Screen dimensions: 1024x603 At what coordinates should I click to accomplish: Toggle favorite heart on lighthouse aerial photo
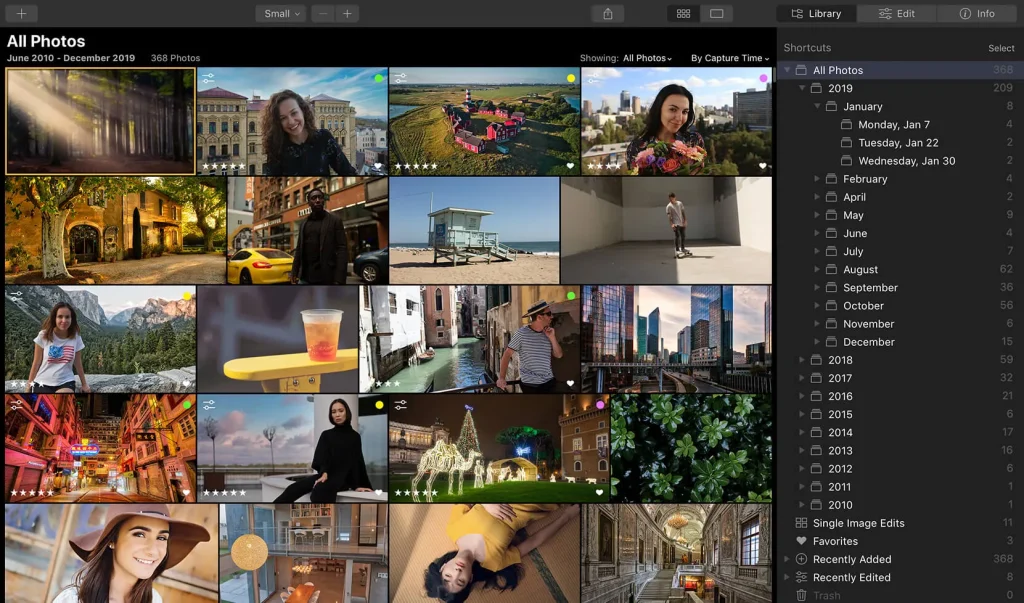click(571, 166)
